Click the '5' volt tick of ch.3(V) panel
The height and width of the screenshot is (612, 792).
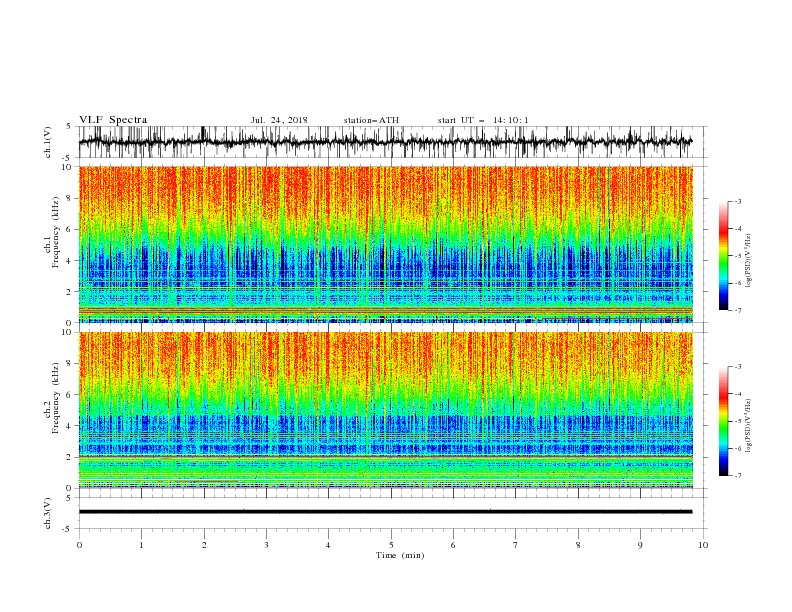[69, 498]
